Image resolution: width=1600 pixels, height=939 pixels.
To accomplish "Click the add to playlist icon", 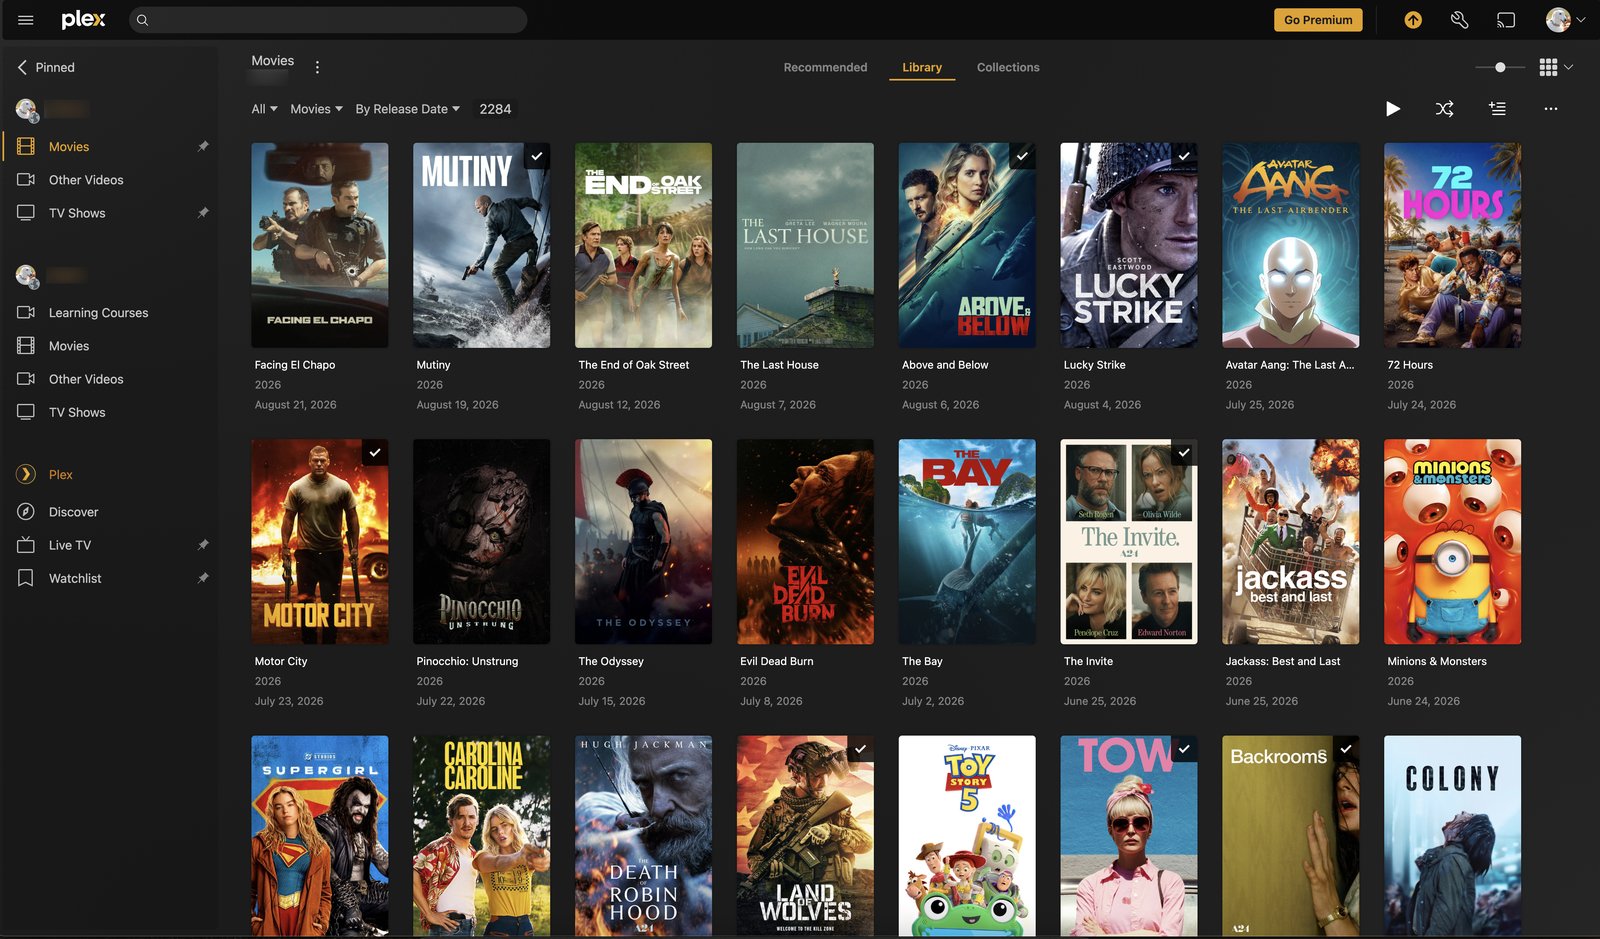I will pos(1497,109).
